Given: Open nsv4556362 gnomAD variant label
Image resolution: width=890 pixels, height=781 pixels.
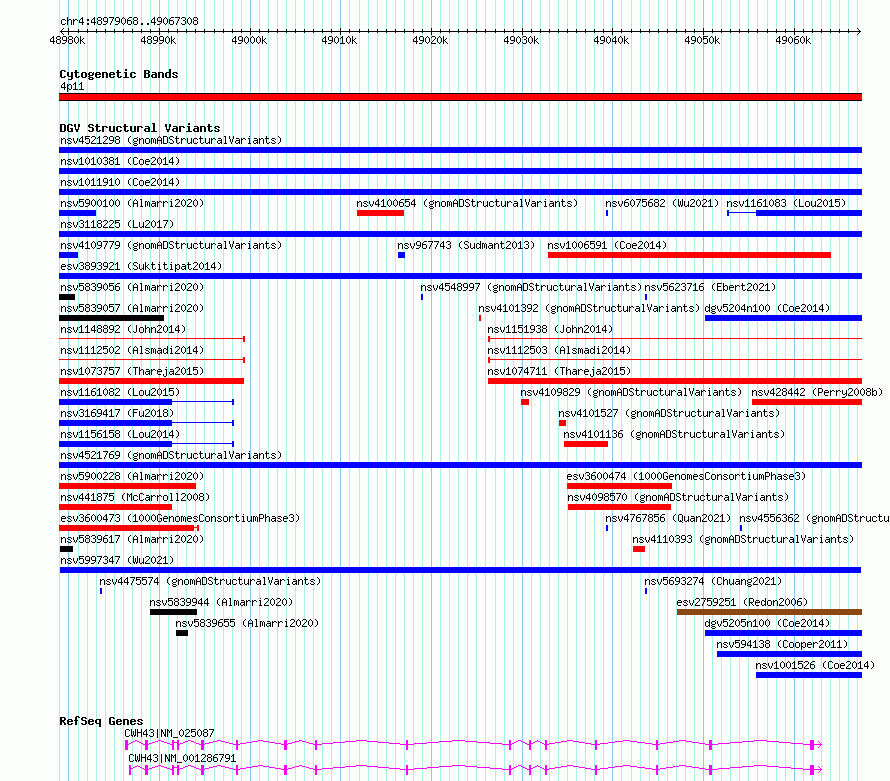Looking at the screenshot, I should point(814,518).
